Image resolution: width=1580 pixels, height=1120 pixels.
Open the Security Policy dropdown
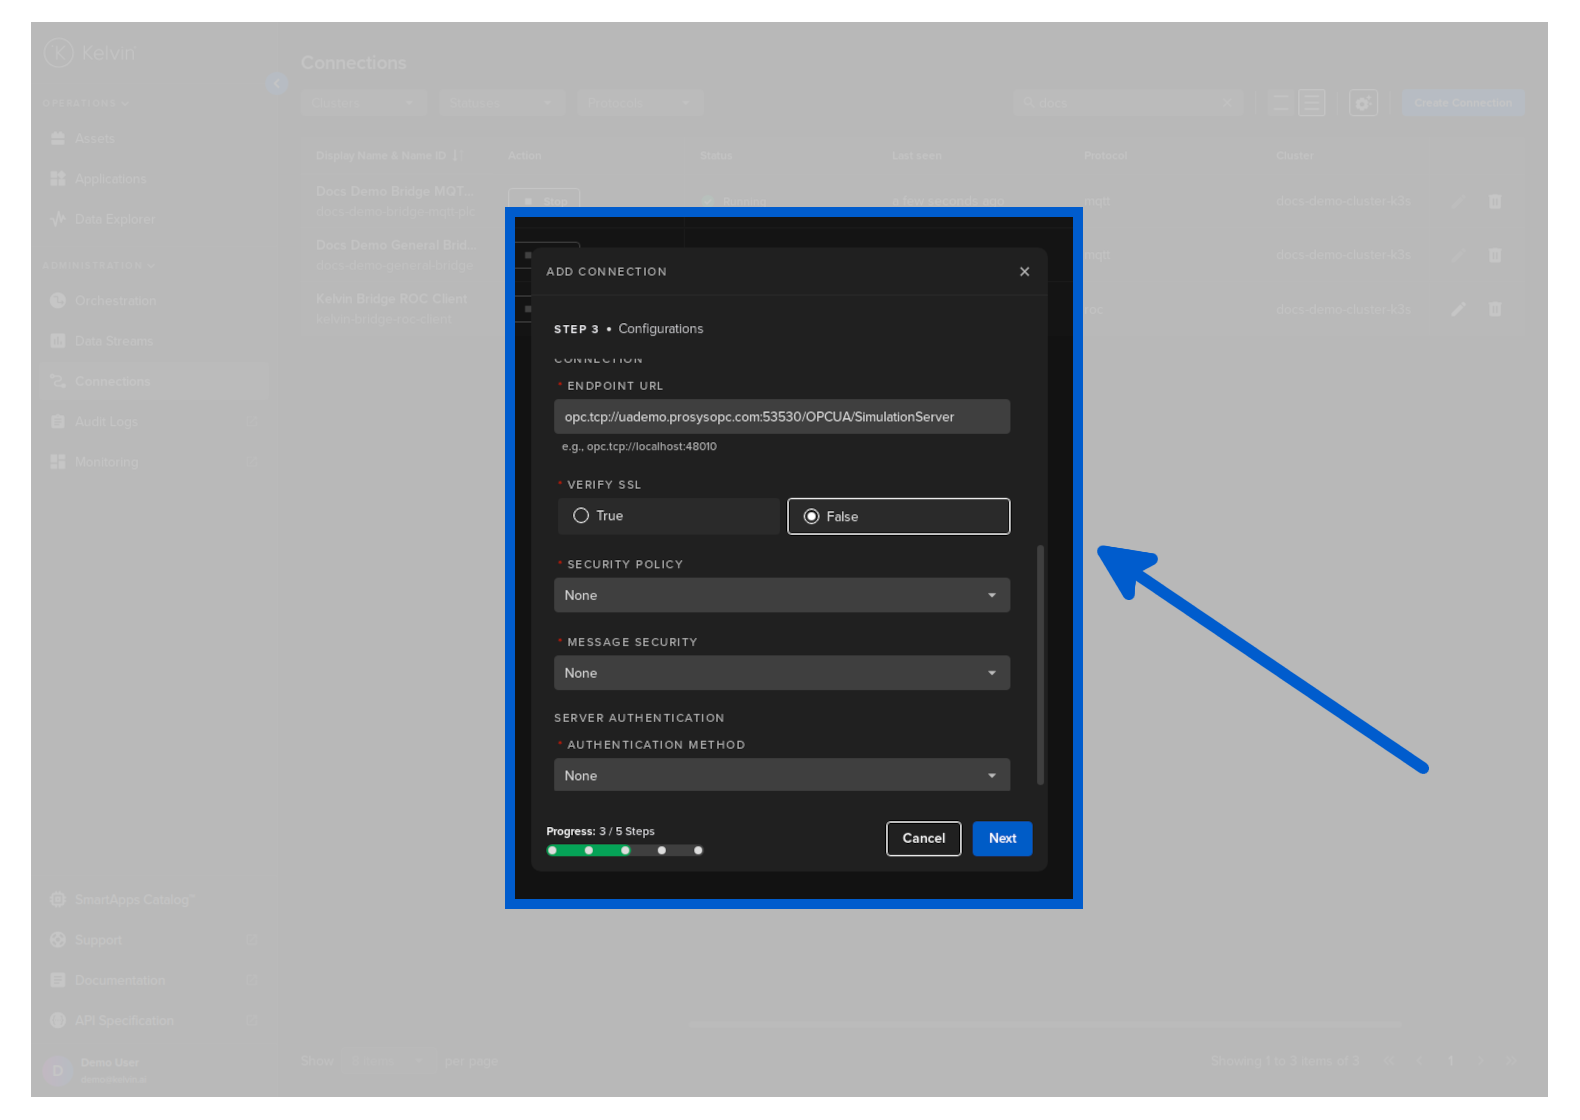pyautogui.click(x=781, y=595)
